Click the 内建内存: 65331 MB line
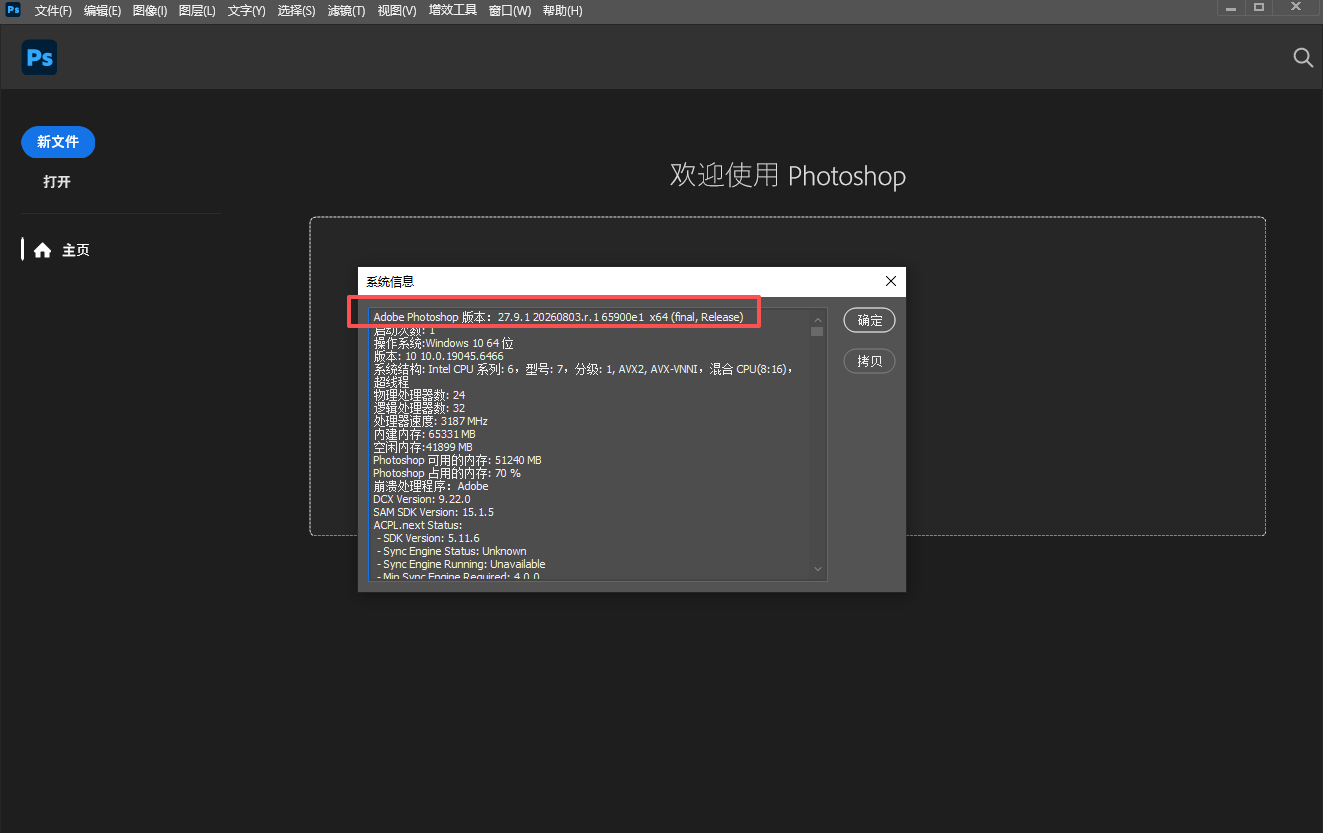Image resolution: width=1323 pixels, height=833 pixels. point(424,434)
